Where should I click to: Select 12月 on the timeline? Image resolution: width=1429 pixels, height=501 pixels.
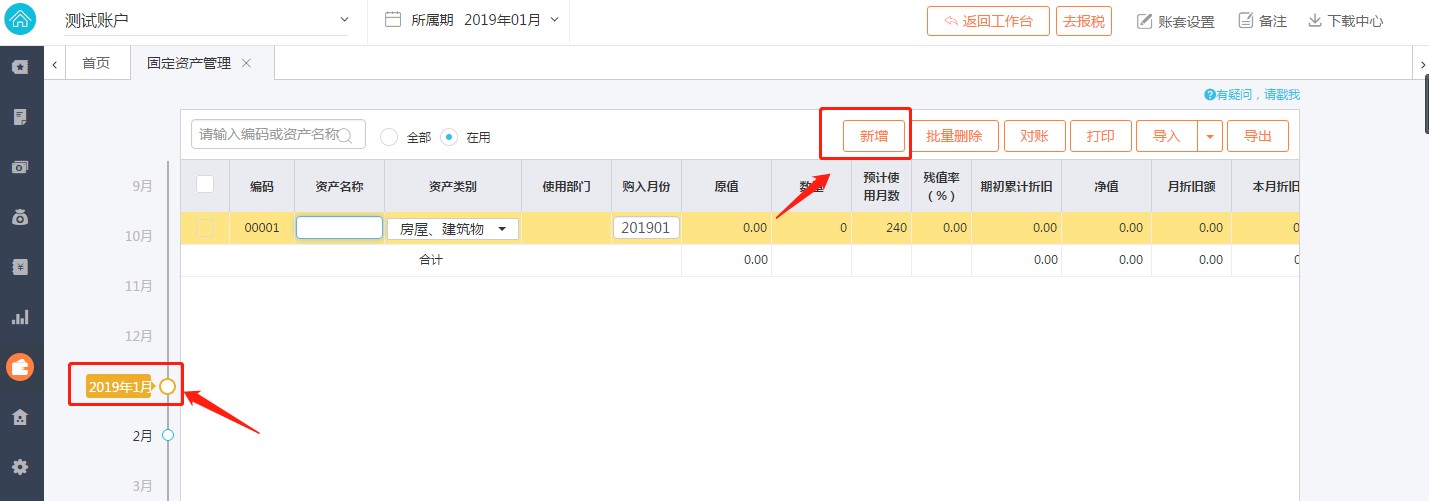click(139, 336)
